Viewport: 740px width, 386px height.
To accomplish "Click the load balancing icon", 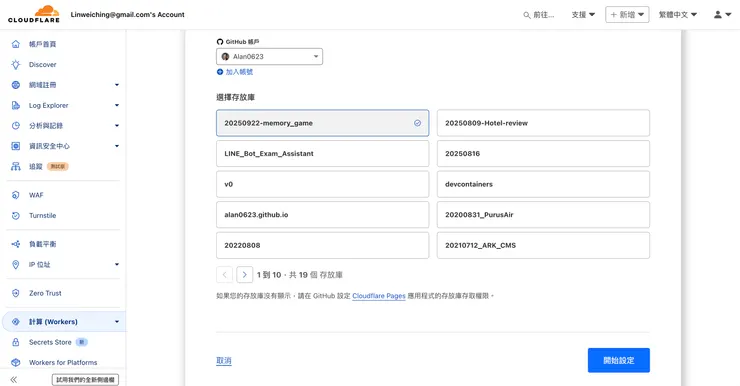I will (x=16, y=244).
